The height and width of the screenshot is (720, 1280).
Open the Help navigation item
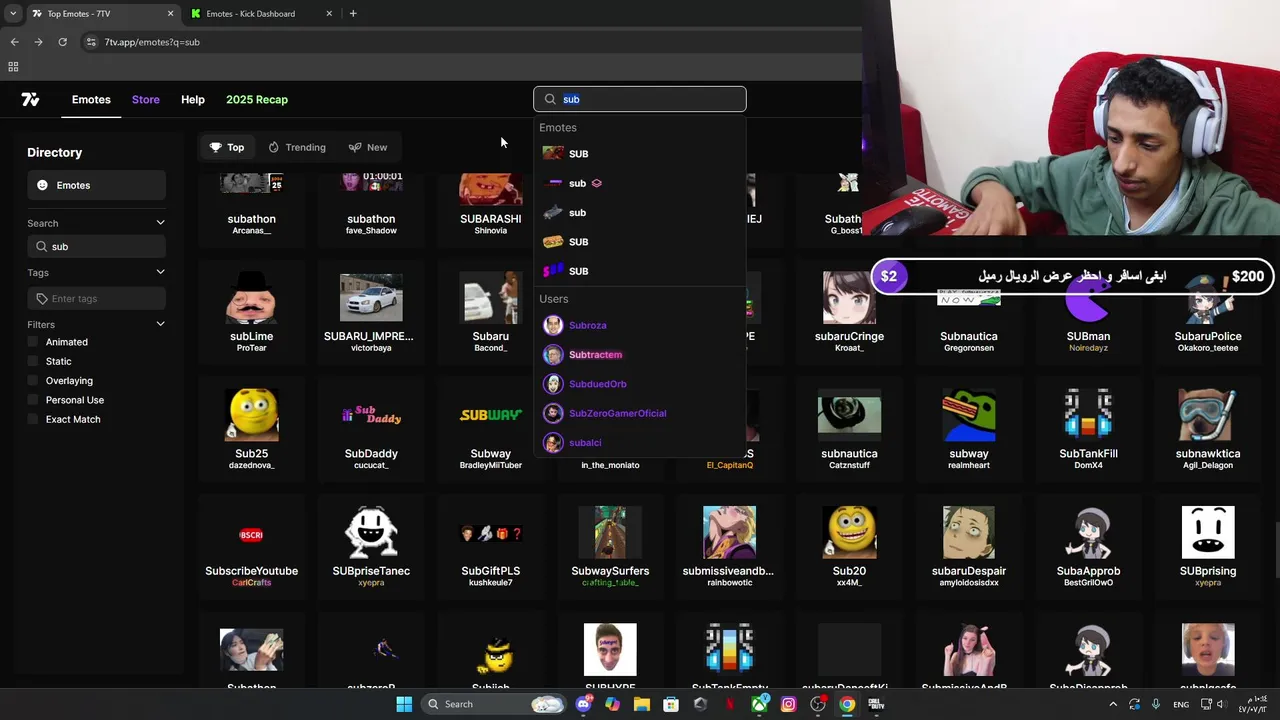point(193,99)
